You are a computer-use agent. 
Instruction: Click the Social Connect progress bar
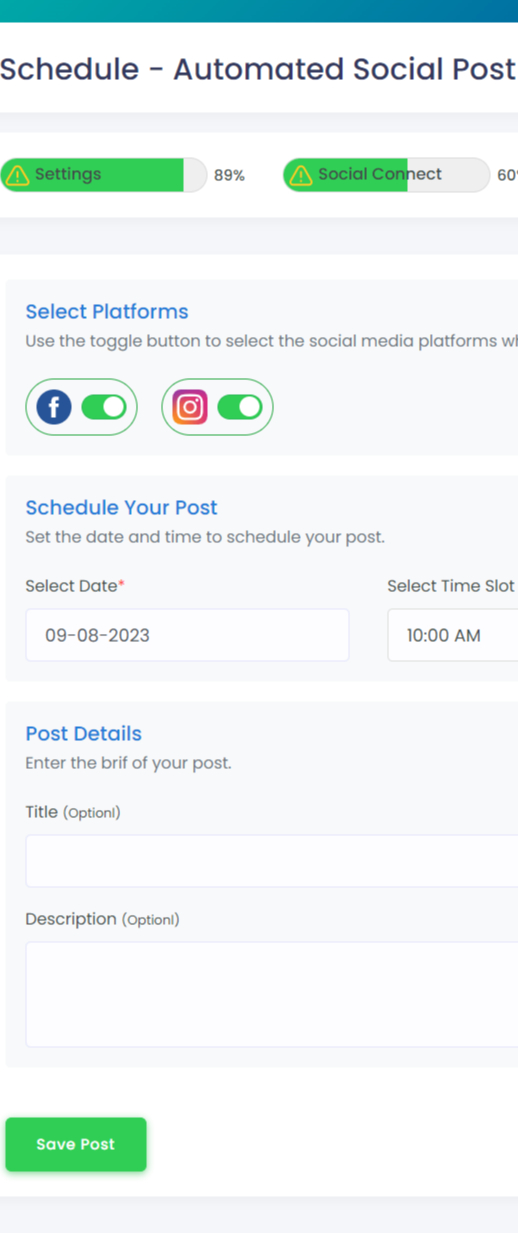point(387,175)
